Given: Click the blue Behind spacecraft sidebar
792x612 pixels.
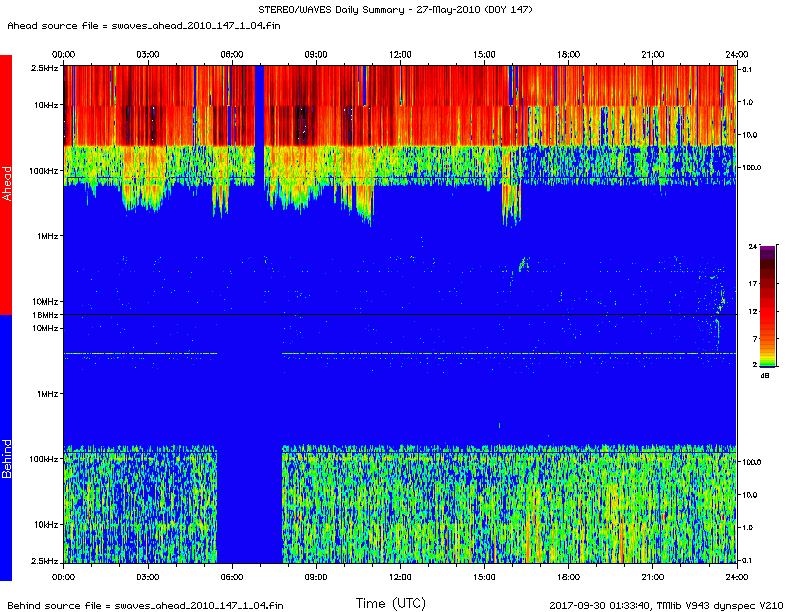Looking at the screenshot, I should (x=6, y=447).
